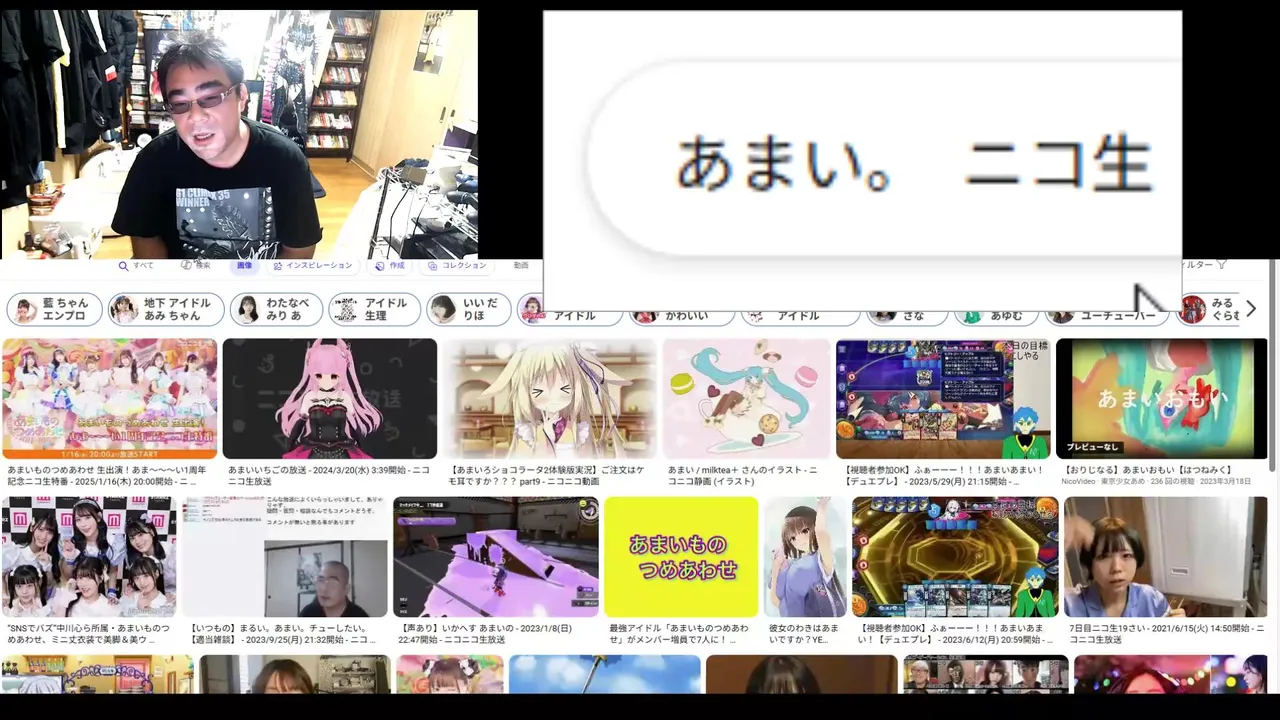
Task: Open the コレクション tab
Action: 457,266
